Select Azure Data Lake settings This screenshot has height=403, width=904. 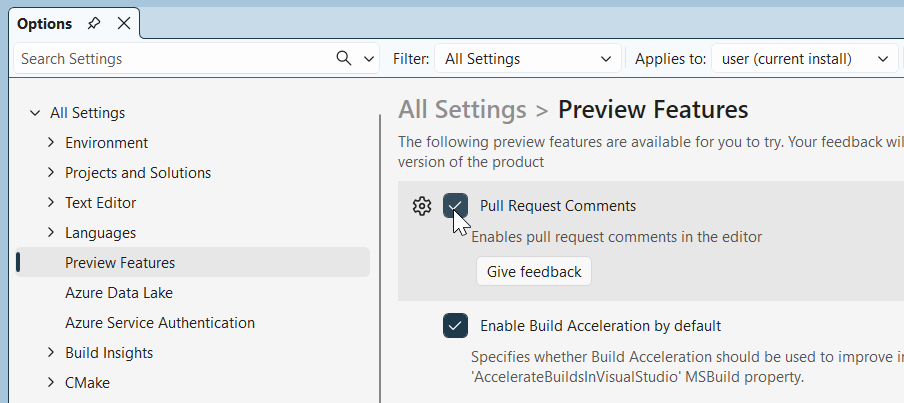[119, 293]
